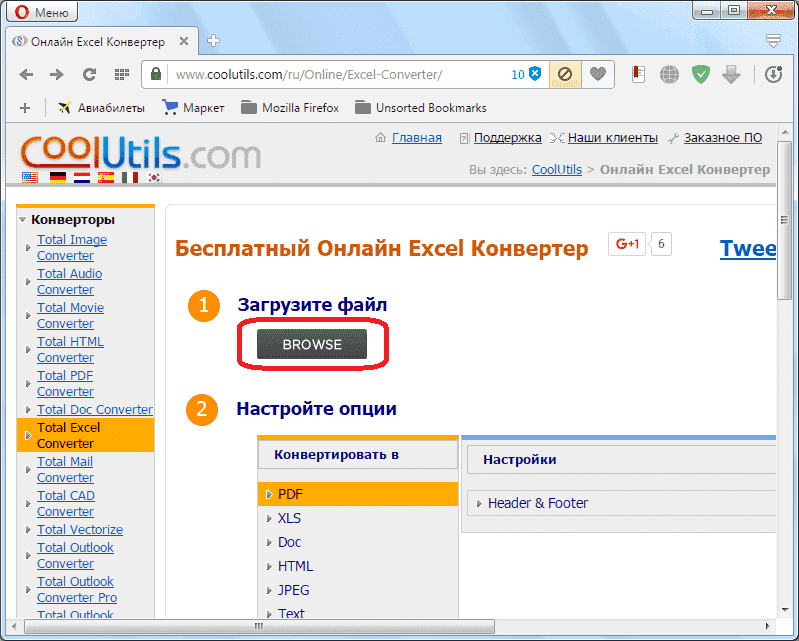Open the Поддержка link
The image size is (799, 641).
point(508,138)
